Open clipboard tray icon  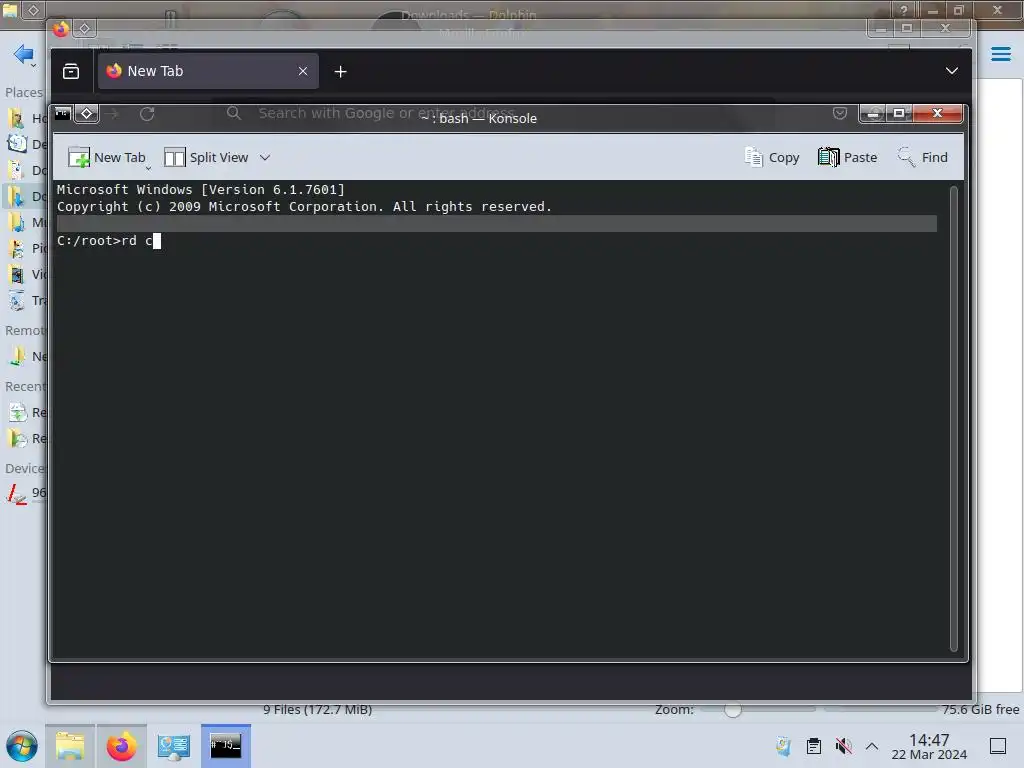813,746
